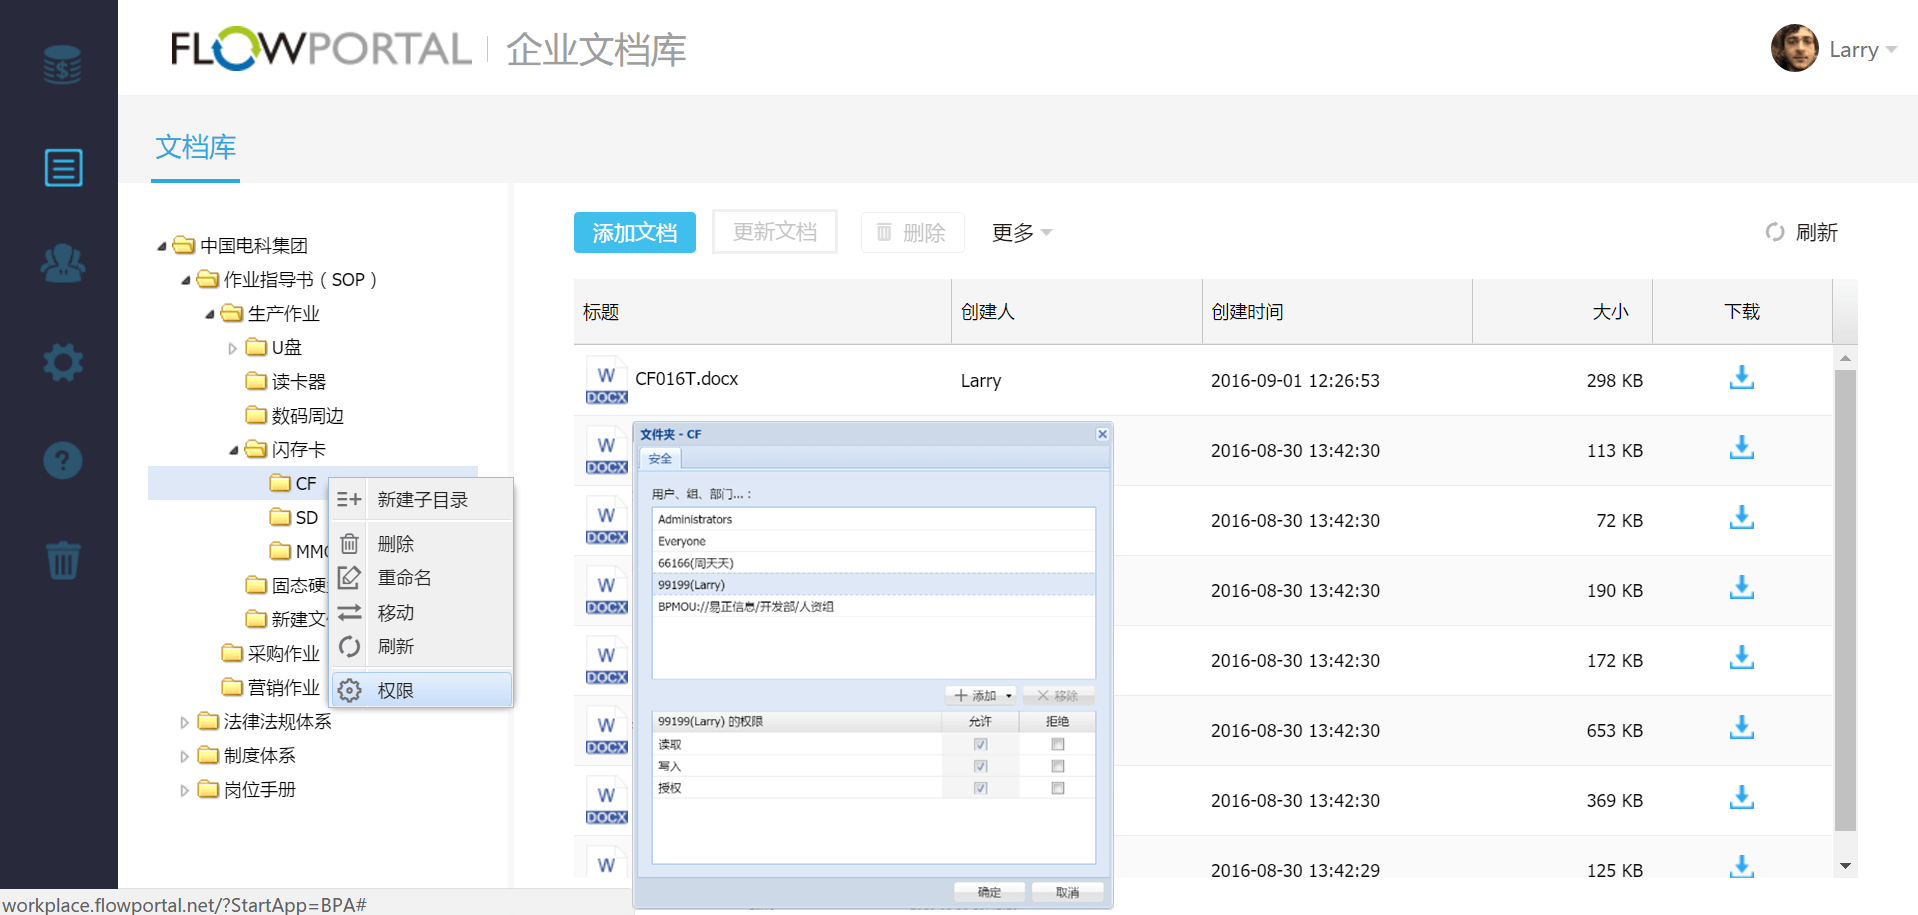Select Everyone in the user list
This screenshot has width=1918, height=915.
pos(682,541)
